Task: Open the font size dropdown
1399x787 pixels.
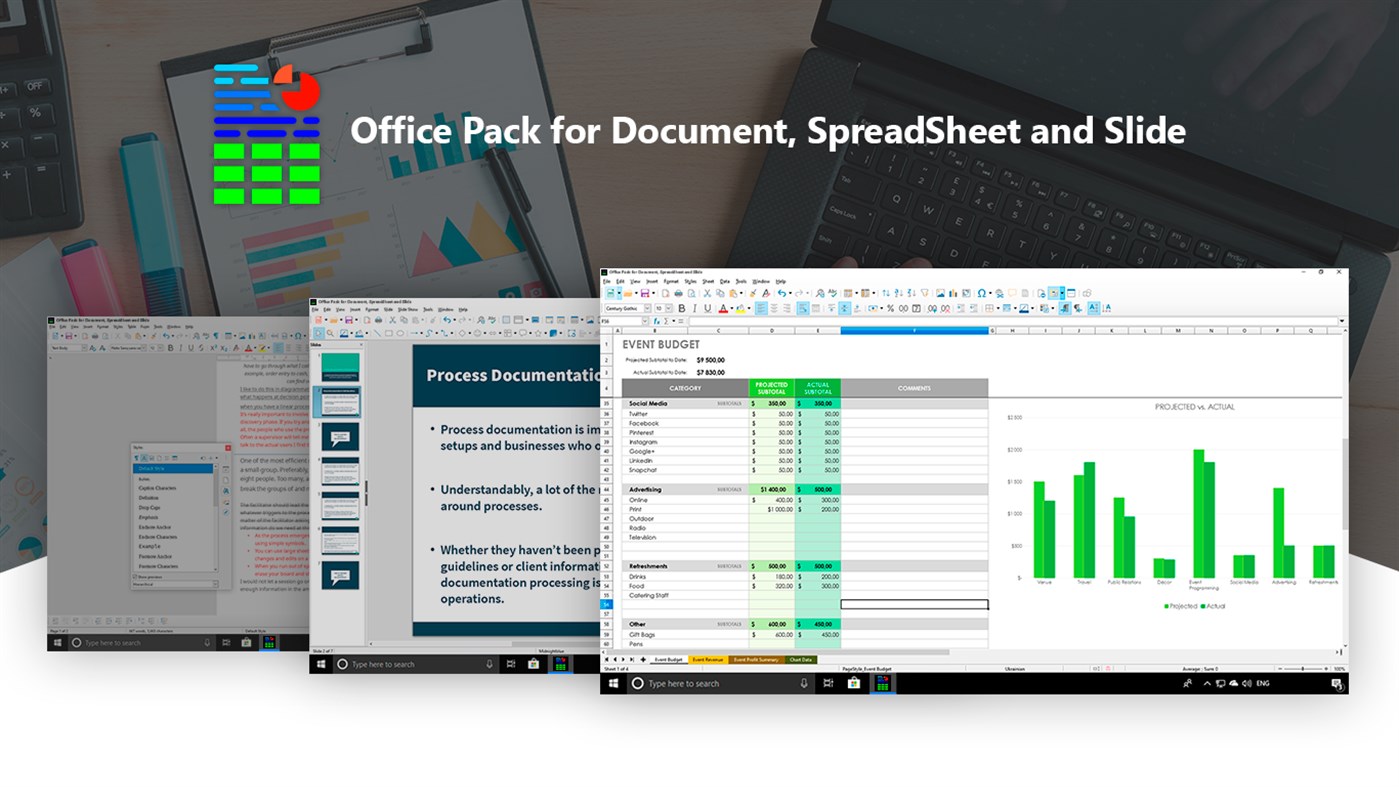Action: (x=668, y=306)
